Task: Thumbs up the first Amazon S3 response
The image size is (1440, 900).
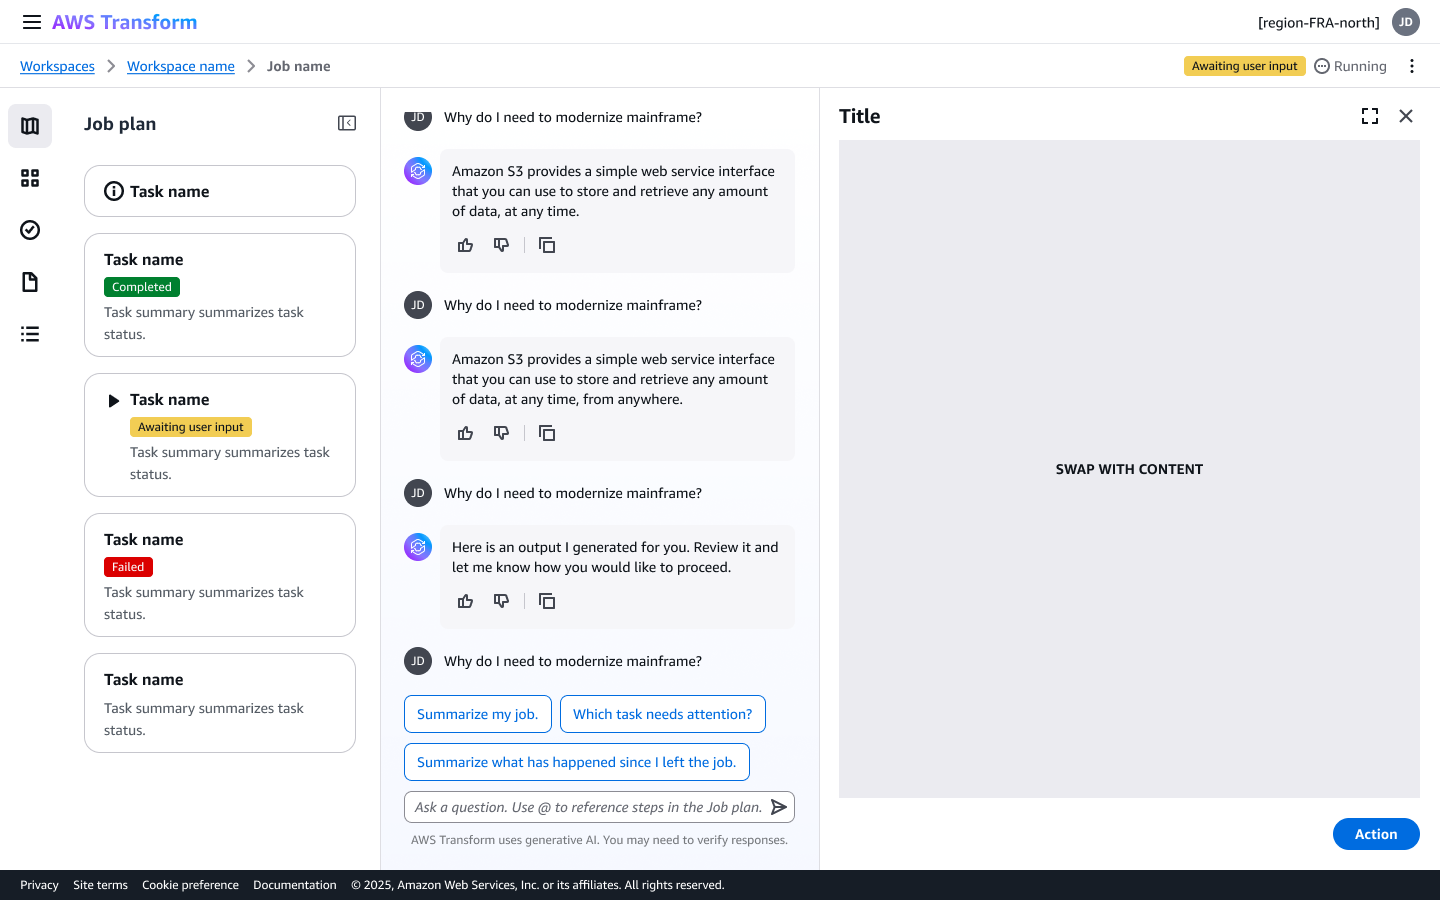Action: click(x=465, y=245)
